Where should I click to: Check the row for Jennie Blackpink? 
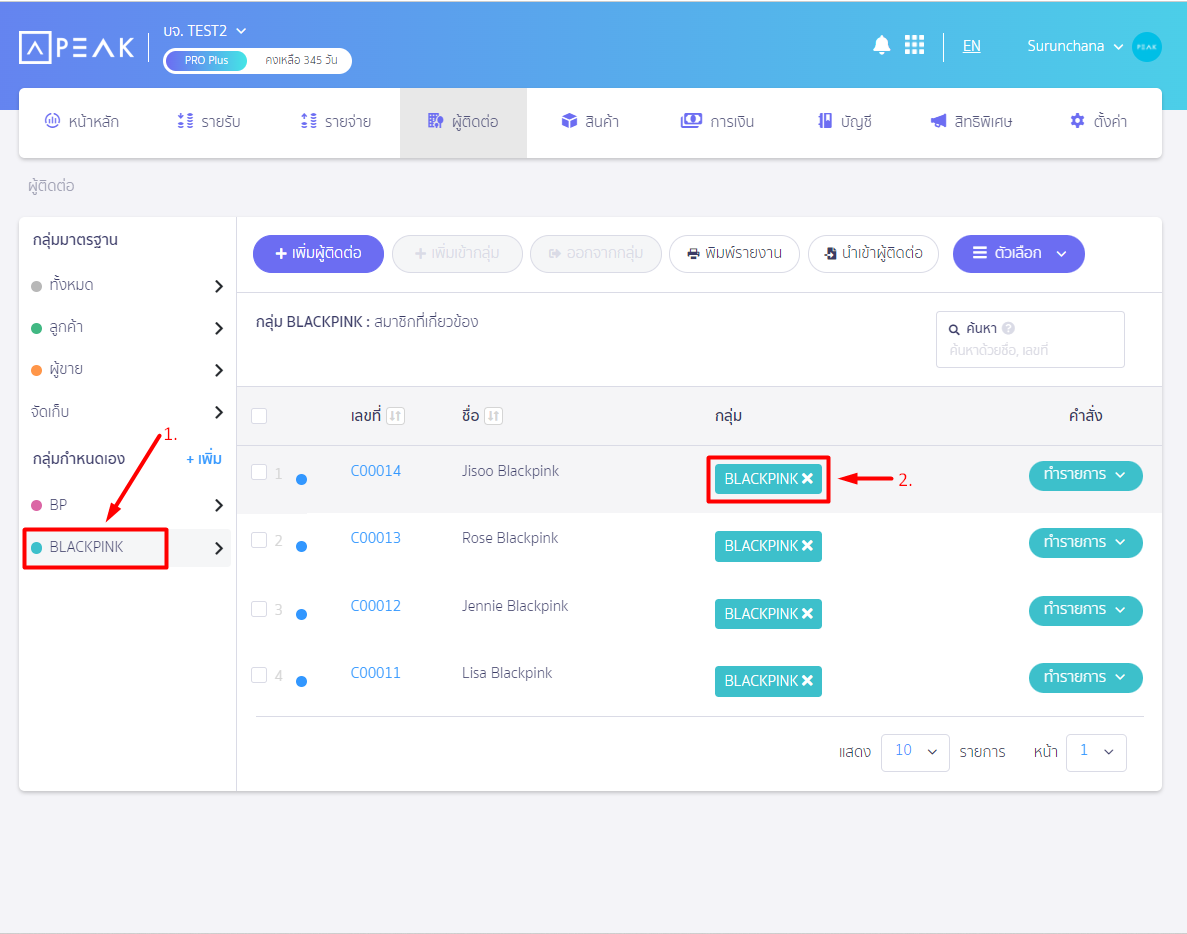click(x=259, y=609)
